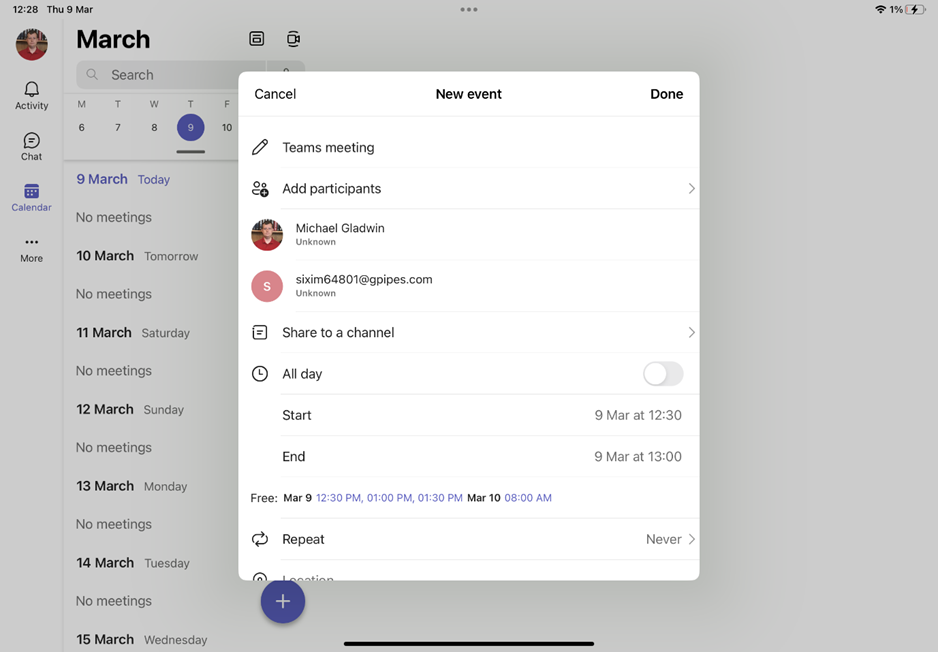Tap the Meet now video icon

point(293,39)
